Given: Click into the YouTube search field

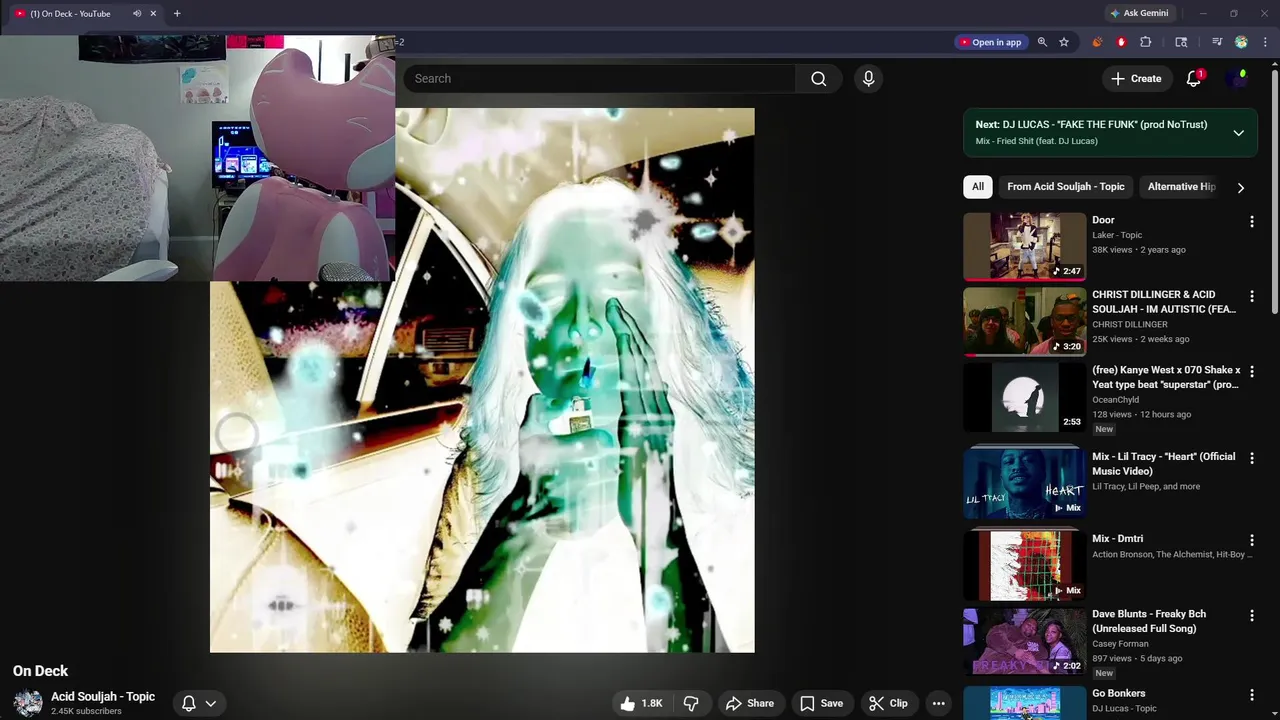Looking at the screenshot, I should 599,79.
